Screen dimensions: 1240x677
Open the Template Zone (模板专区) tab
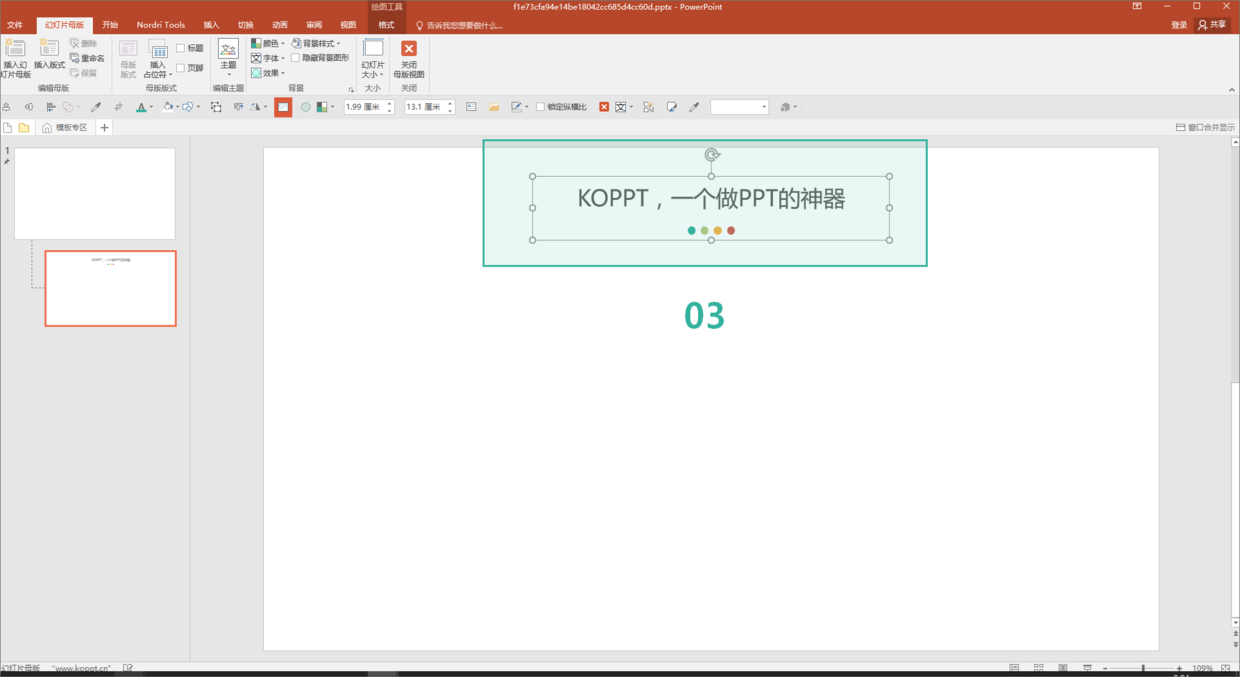coord(64,127)
